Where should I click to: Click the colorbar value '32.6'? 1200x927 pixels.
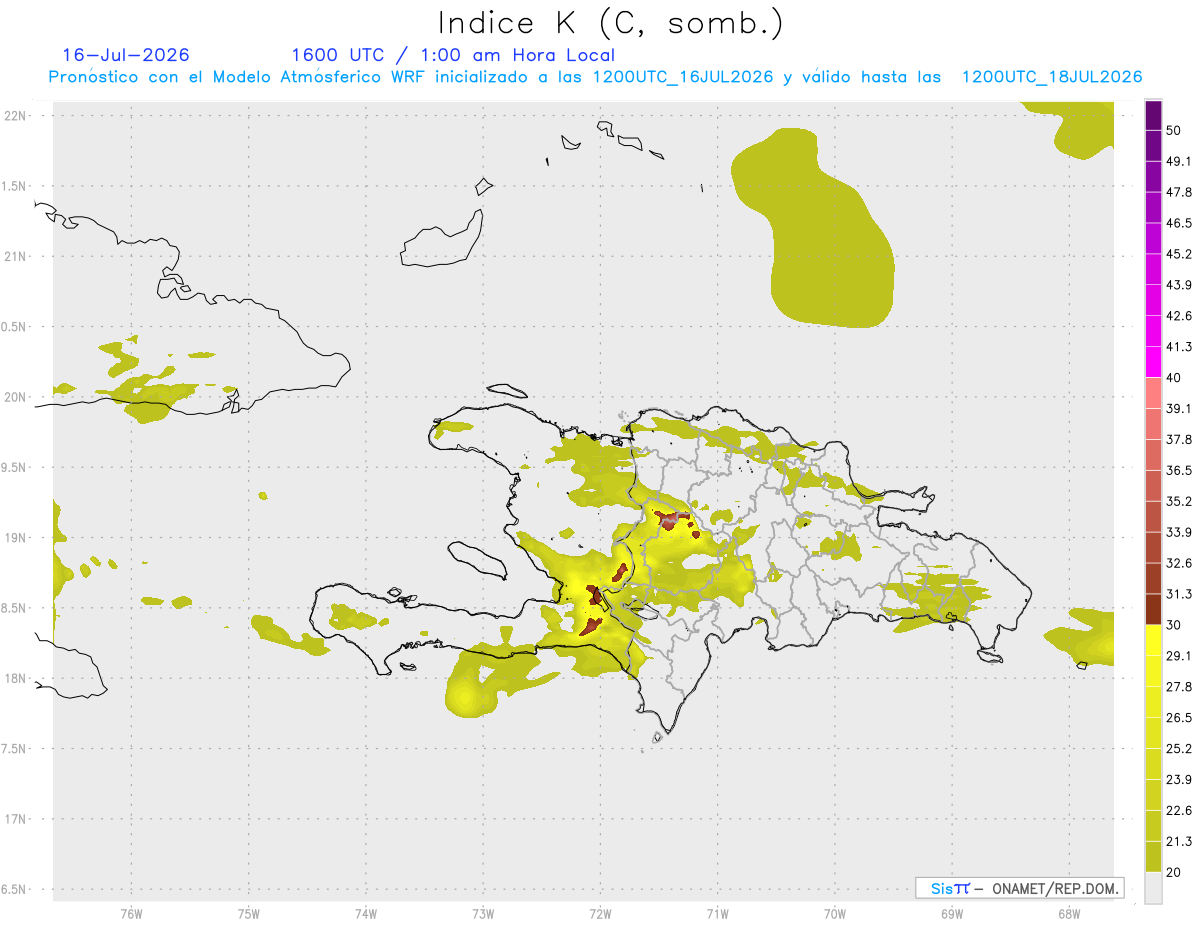[x=1179, y=563]
